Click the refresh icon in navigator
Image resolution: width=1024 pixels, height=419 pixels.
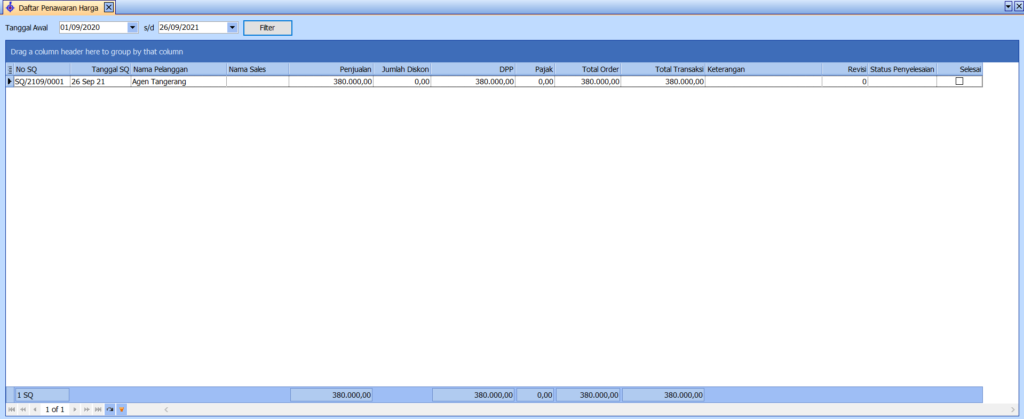(110, 410)
